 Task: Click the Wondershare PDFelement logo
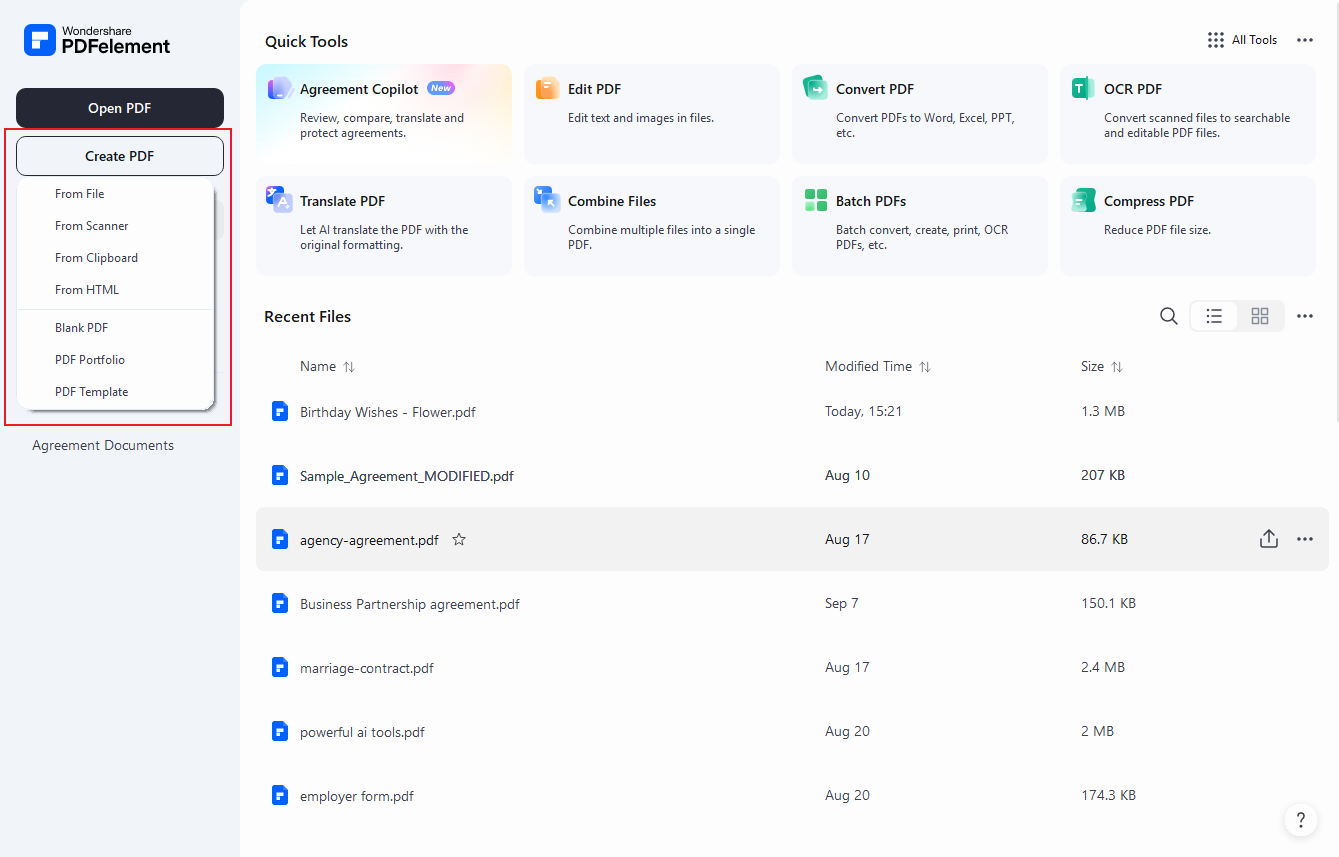[97, 40]
